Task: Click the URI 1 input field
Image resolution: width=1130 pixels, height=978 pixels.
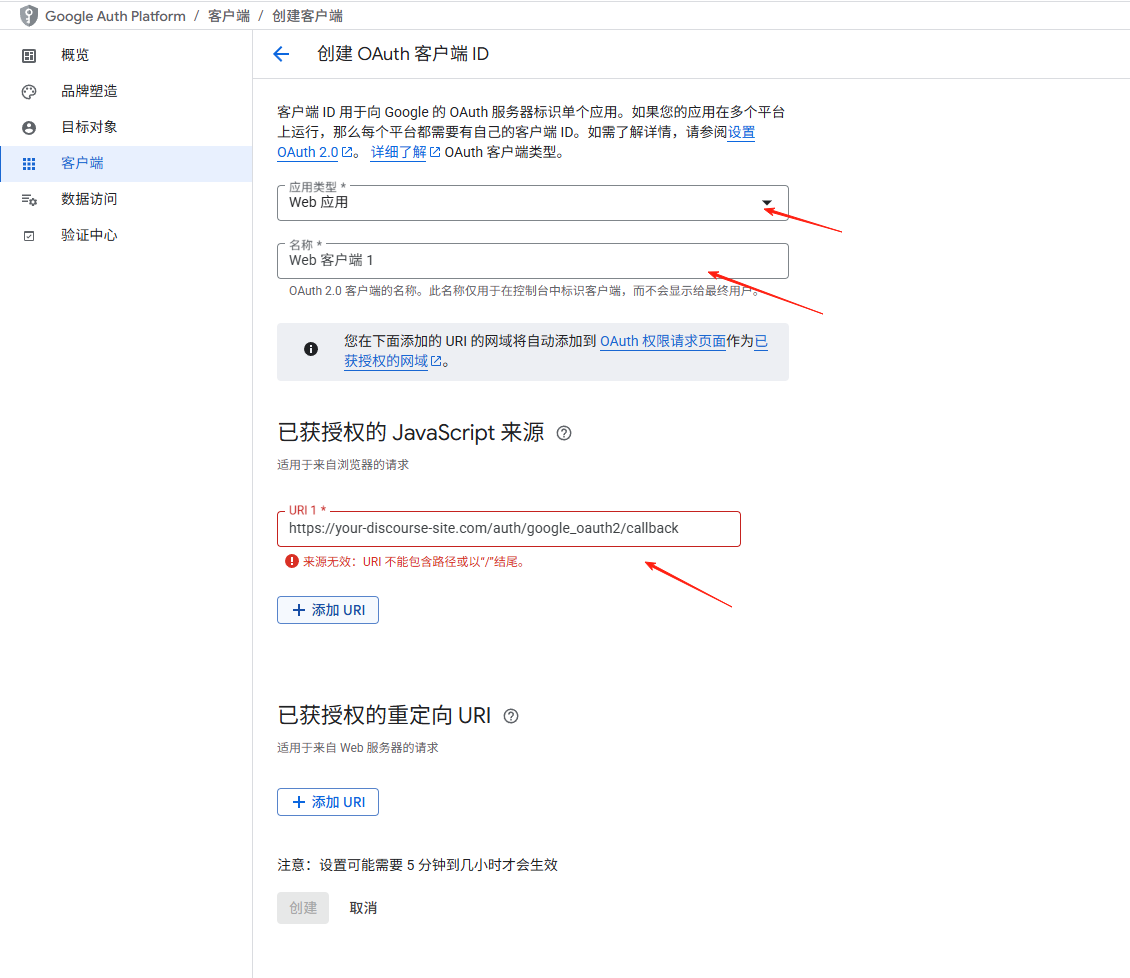Action: 509,529
